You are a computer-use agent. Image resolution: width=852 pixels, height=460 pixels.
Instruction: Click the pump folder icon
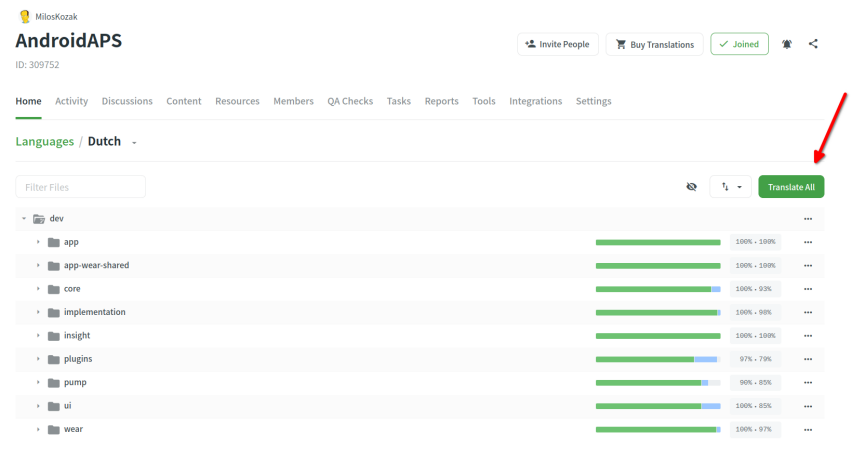pyautogui.click(x=53, y=382)
